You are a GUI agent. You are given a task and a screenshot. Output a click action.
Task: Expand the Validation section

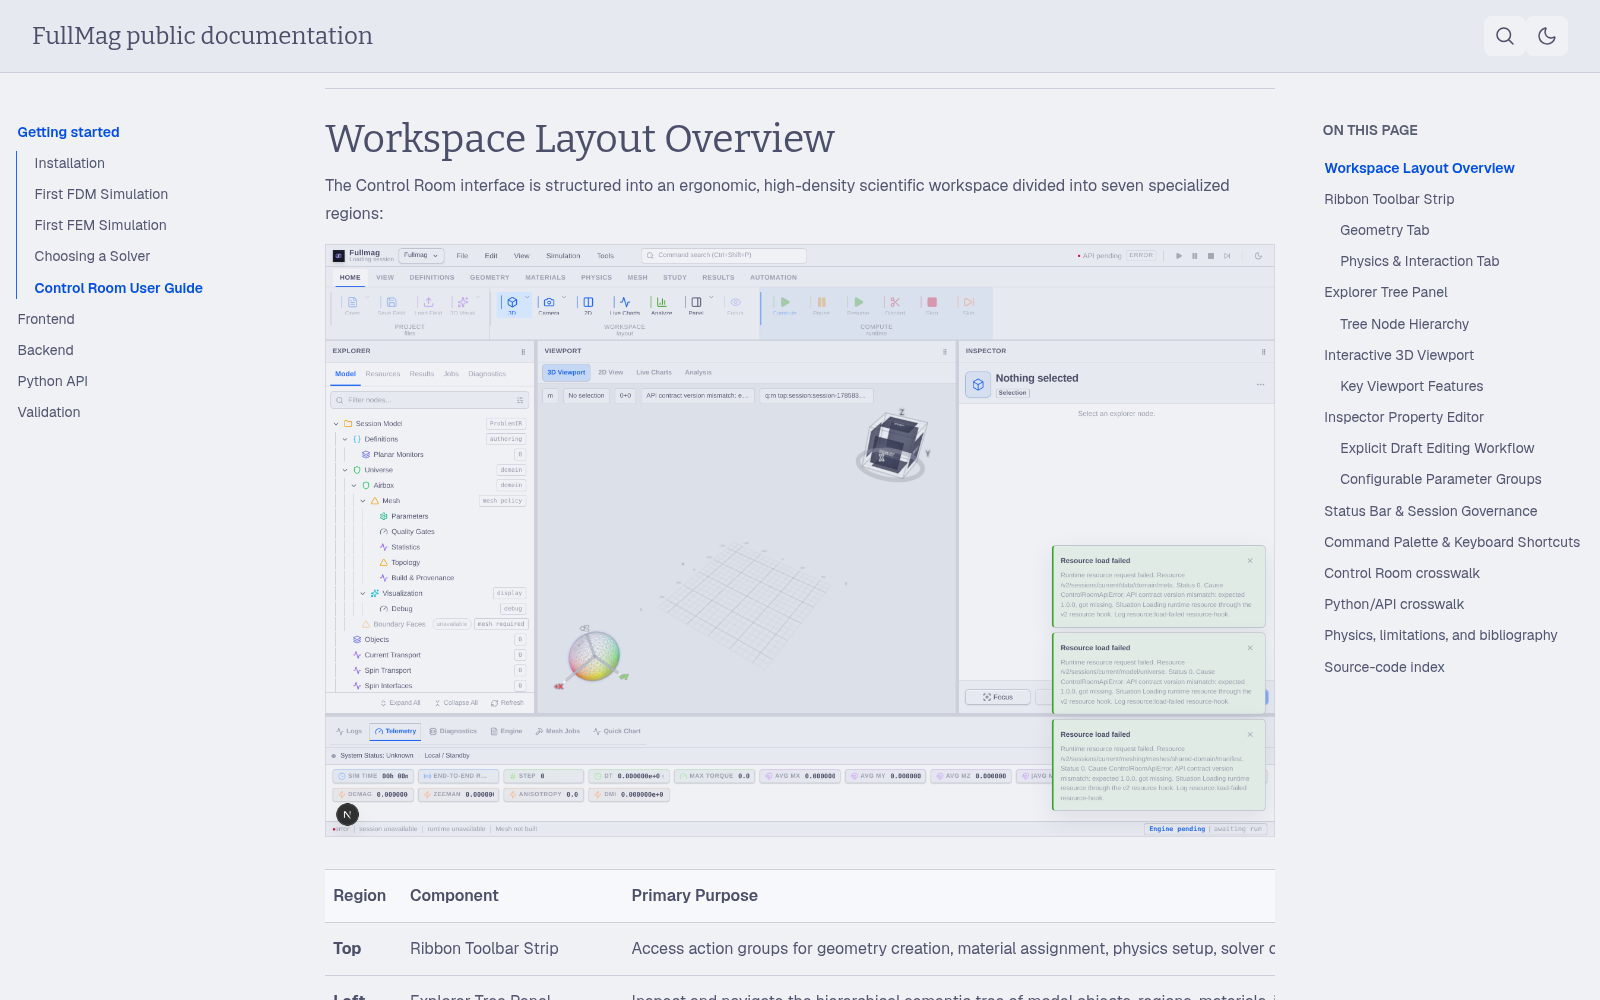click(48, 412)
